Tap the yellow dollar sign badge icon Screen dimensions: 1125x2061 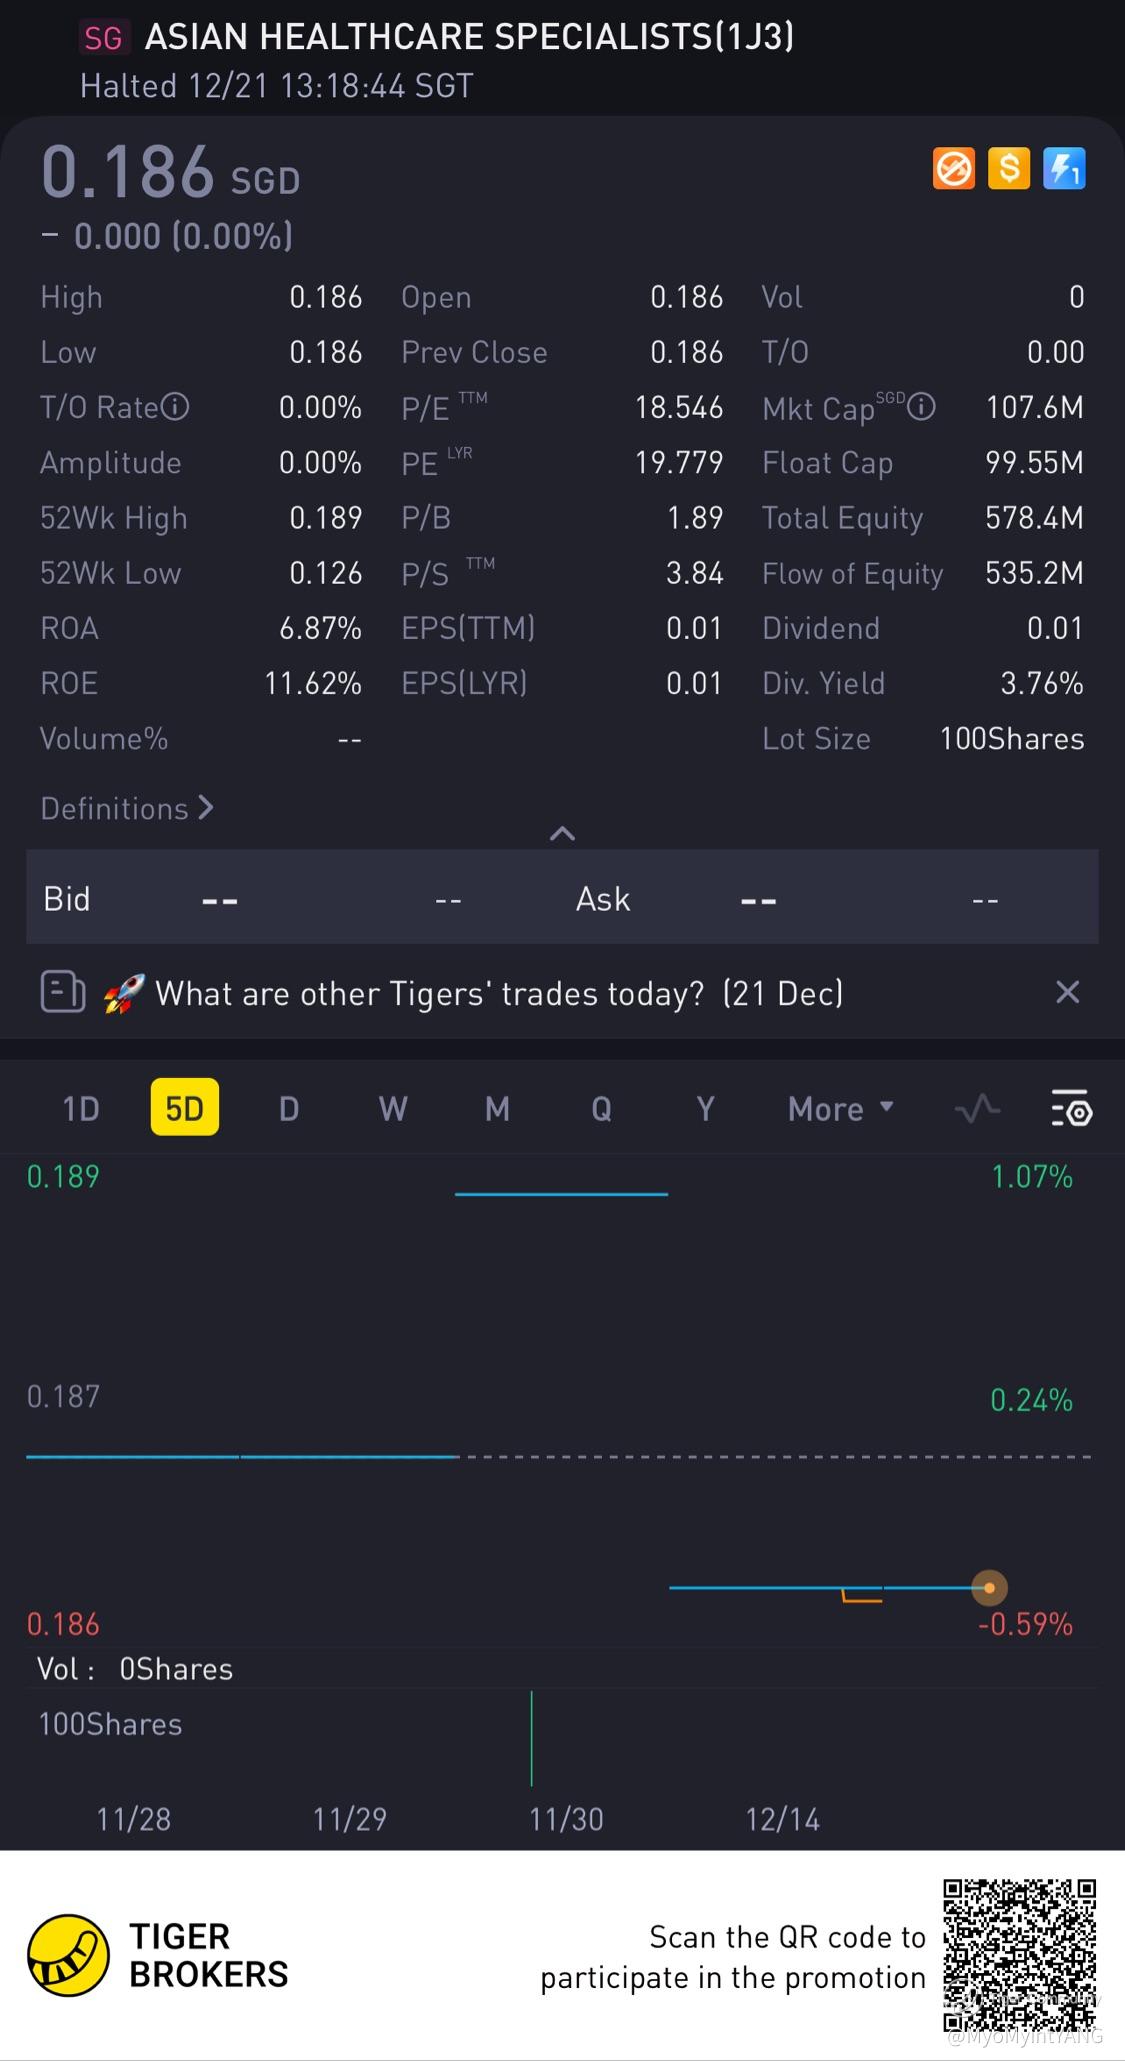[1009, 169]
